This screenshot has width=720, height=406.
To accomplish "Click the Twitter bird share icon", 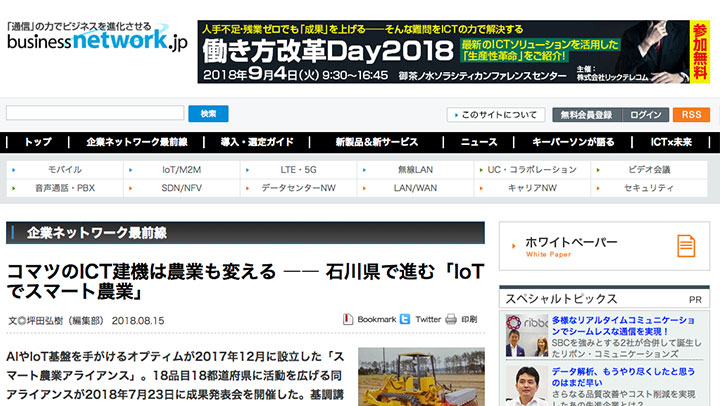I will [405, 319].
